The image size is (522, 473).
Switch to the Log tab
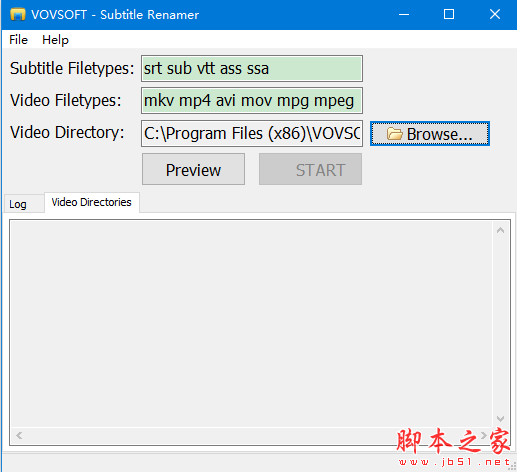point(24,203)
